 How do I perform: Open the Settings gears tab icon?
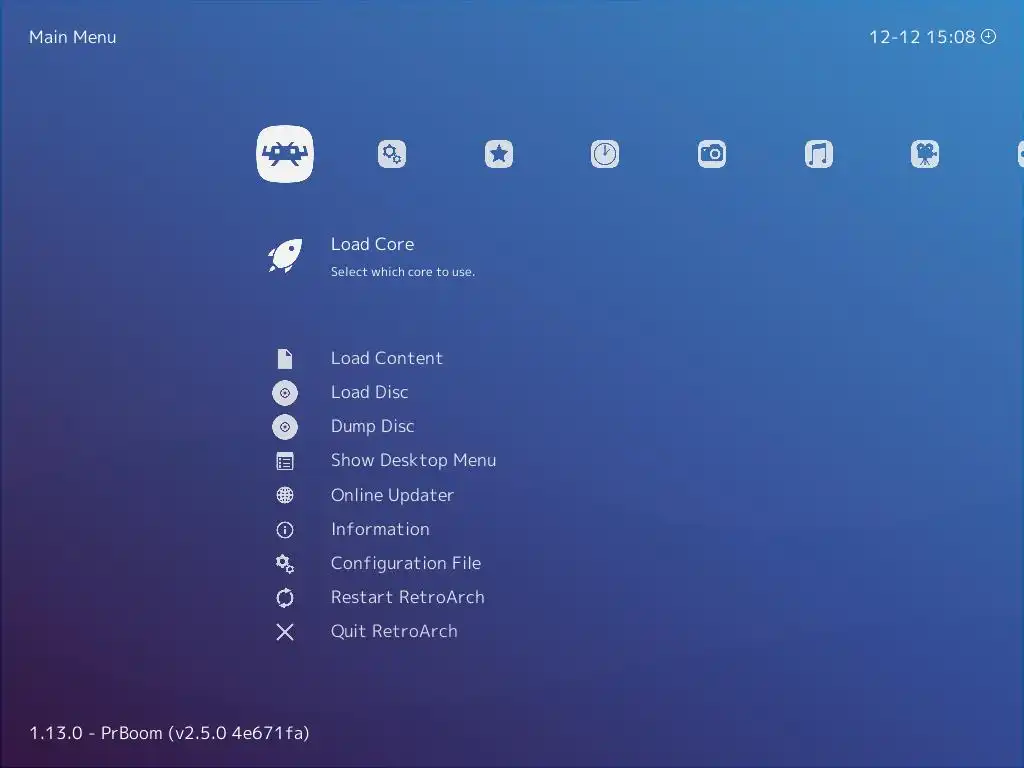pos(392,154)
